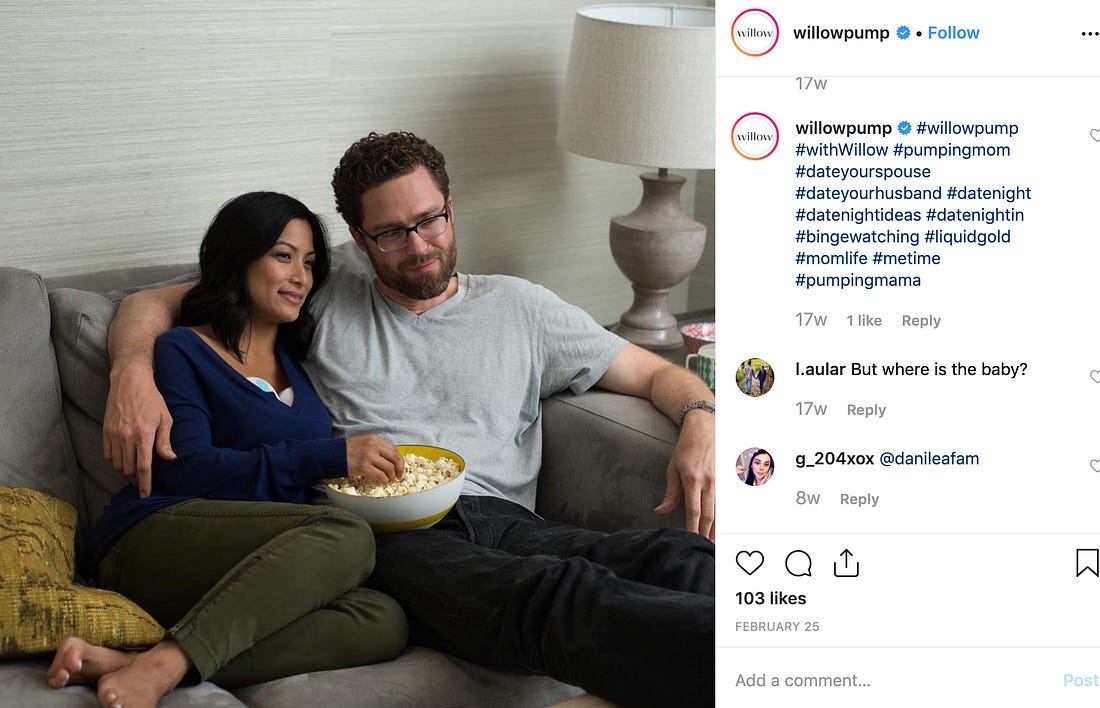
Task: View 1 like on willowpump comment
Action: tap(864, 321)
